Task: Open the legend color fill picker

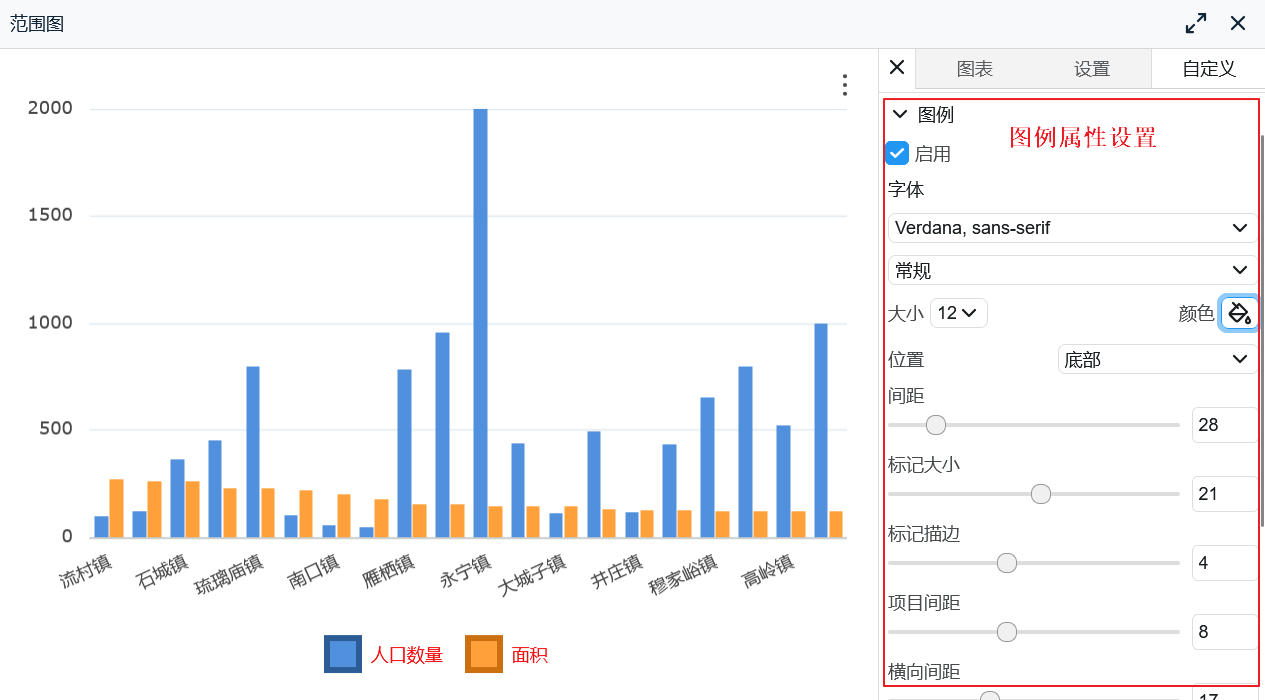Action: click(1239, 313)
